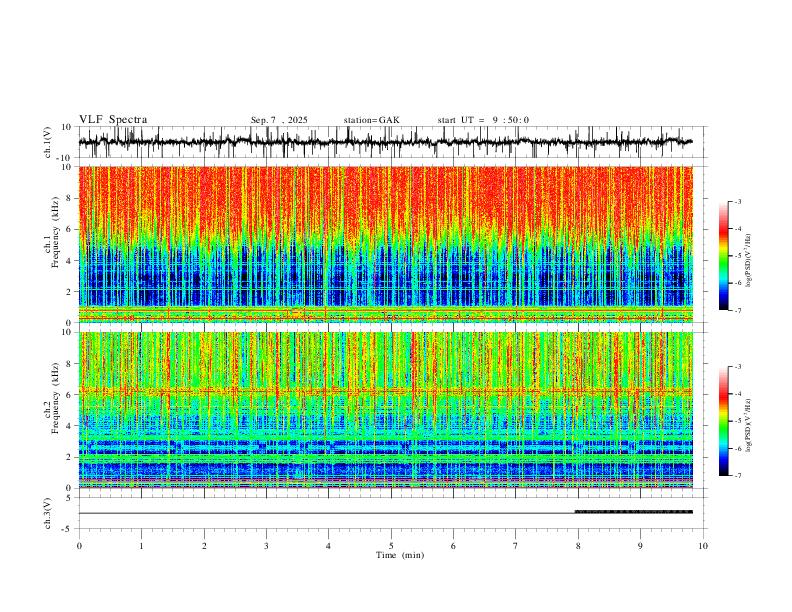792x612 pixels.
Task: Click the ch.2 log(PSD) color bar label
Action: [749, 425]
